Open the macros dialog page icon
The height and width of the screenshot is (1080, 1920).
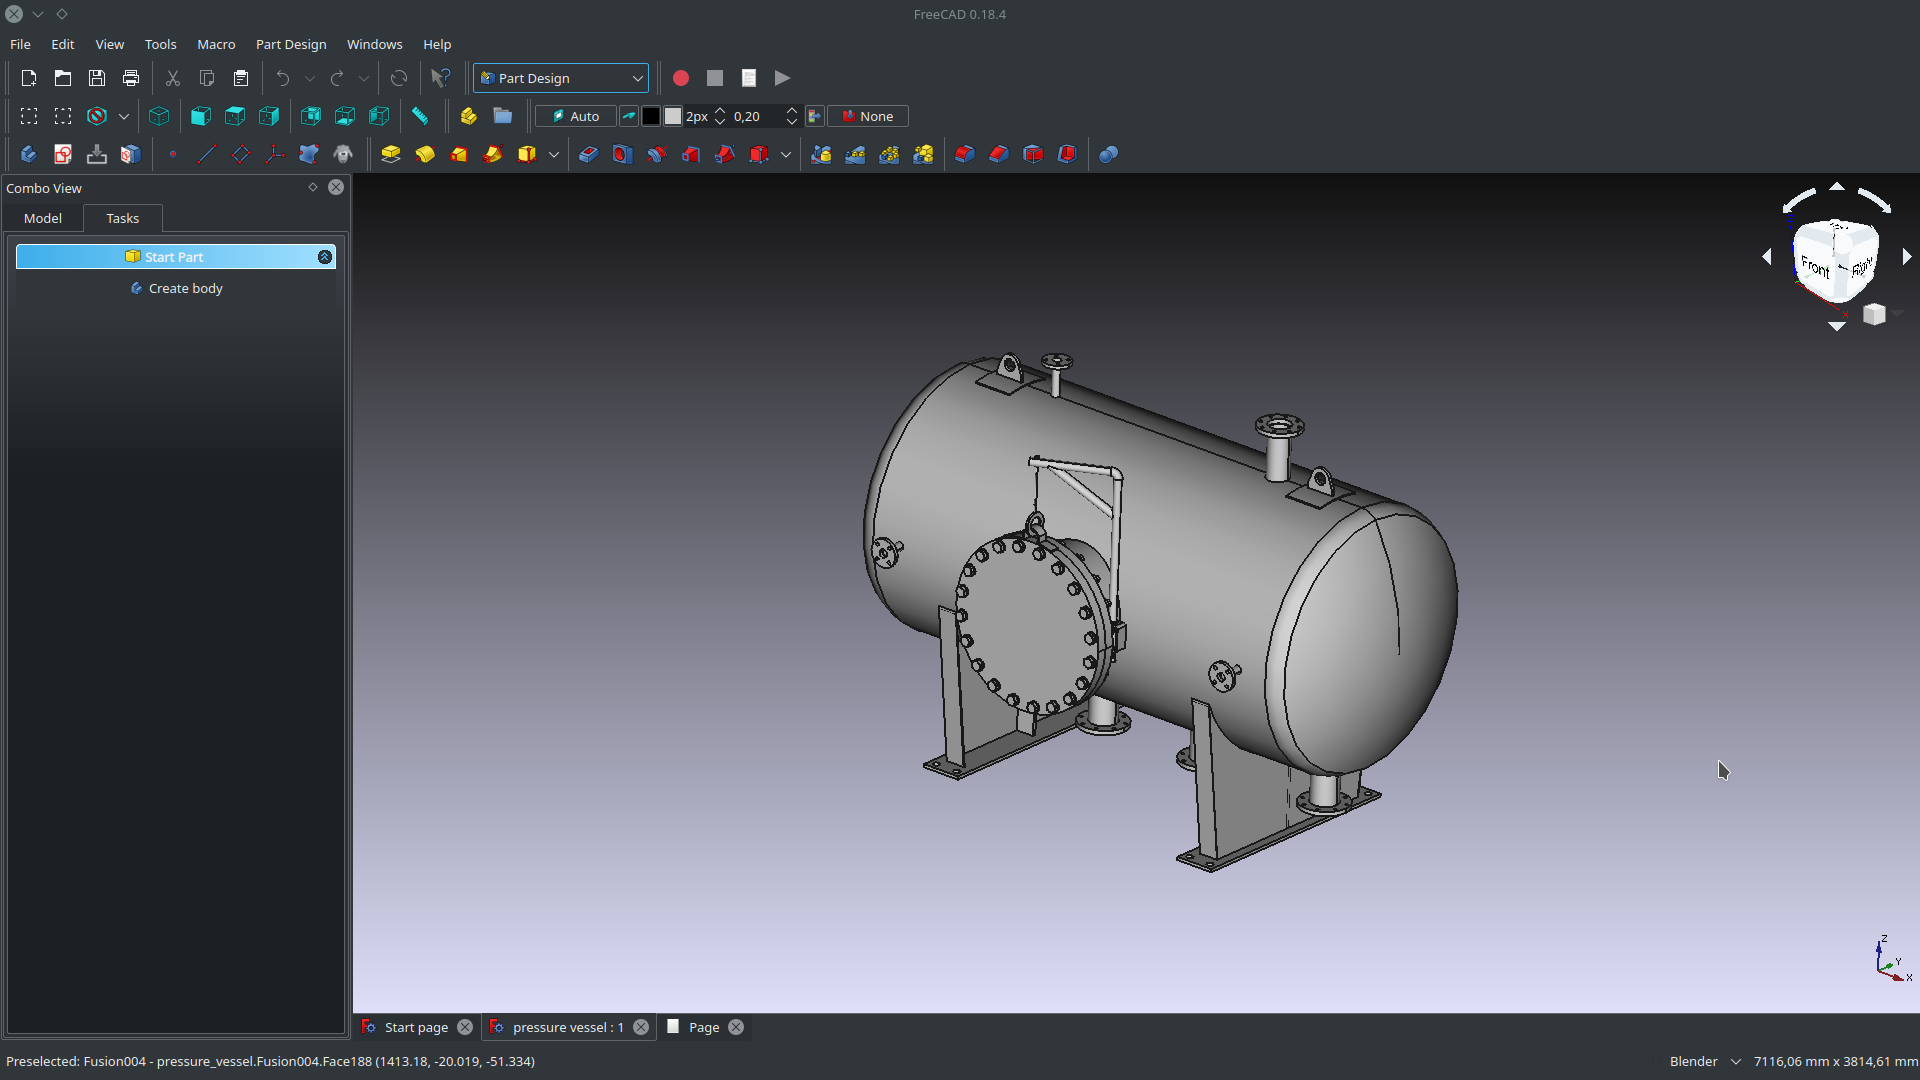tap(749, 78)
